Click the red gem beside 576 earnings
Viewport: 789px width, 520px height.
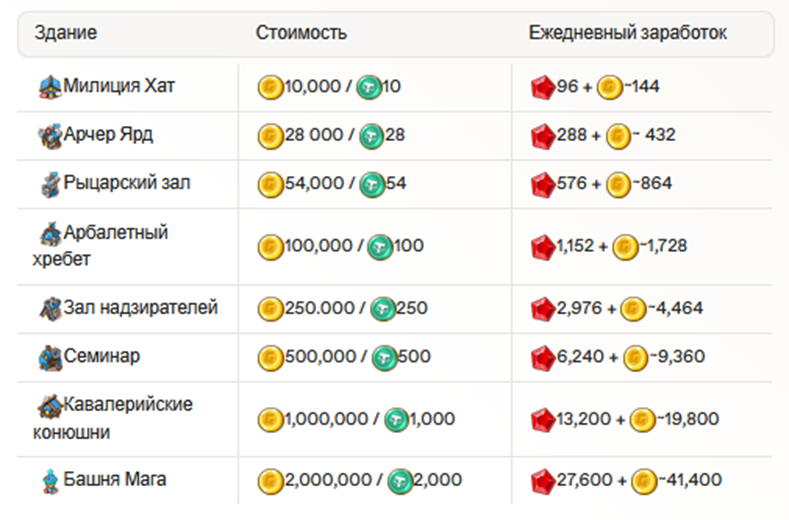click(542, 185)
